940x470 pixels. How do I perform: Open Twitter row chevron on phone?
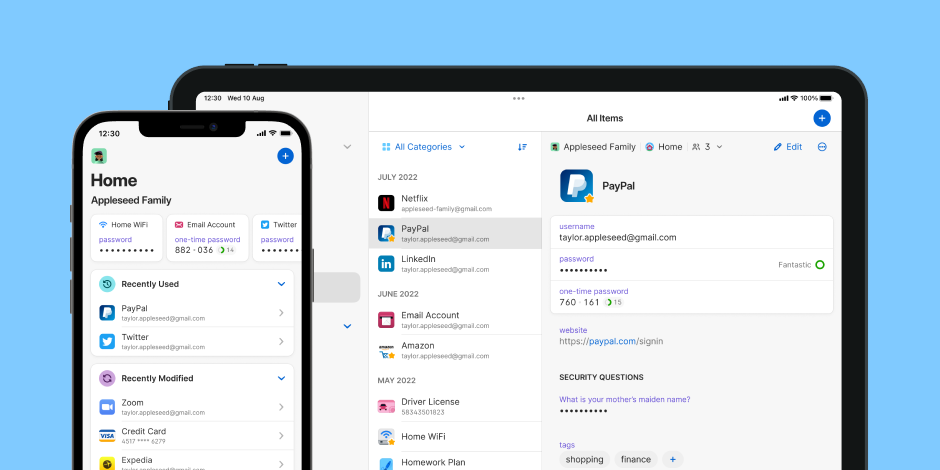pos(281,342)
